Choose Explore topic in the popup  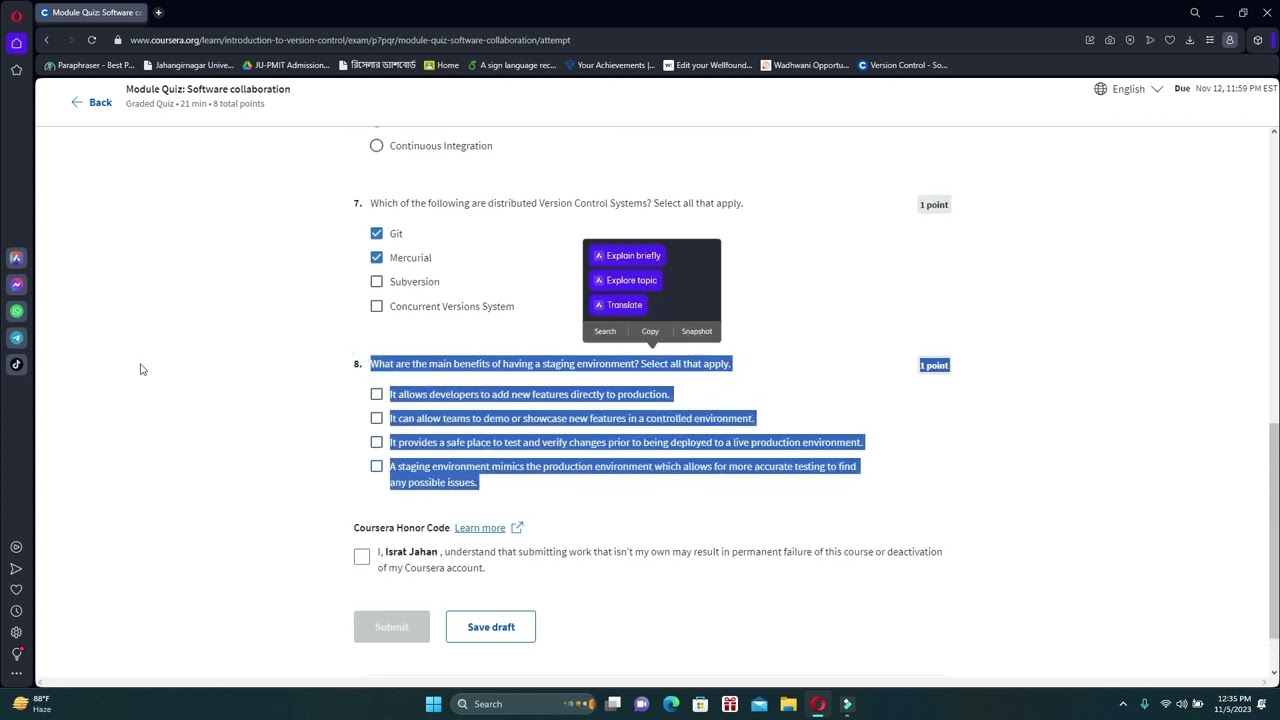point(624,280)
